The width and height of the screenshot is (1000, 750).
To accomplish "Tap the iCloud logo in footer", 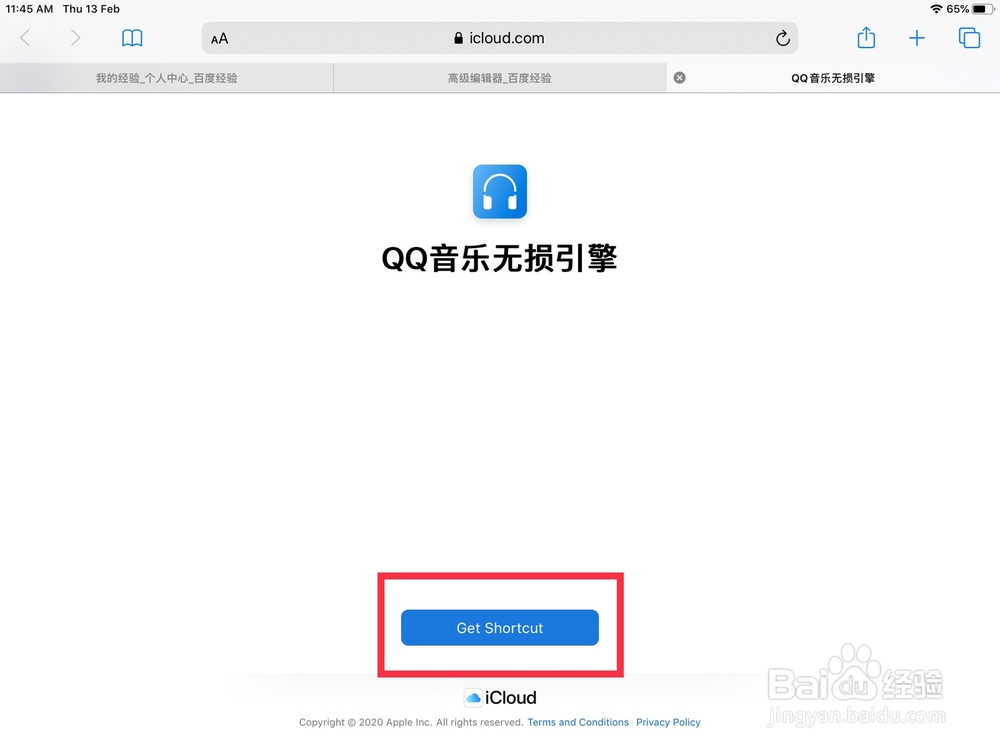I will (x=500, y=698).
